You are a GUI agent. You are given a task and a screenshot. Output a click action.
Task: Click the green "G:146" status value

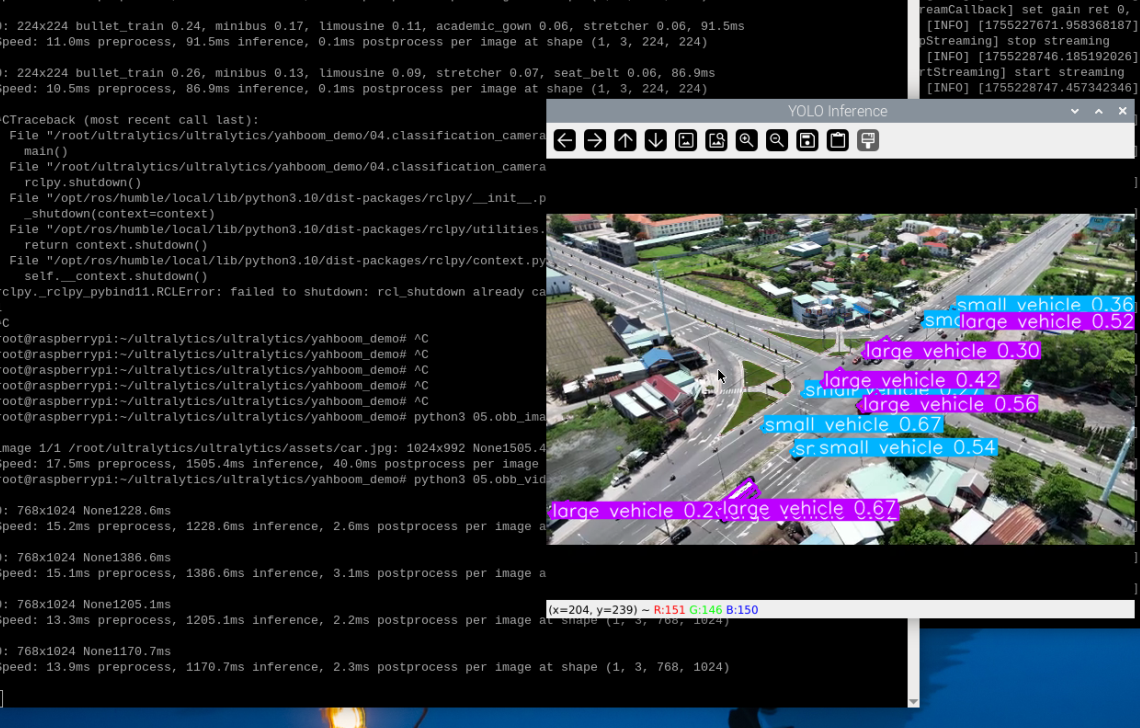(x=705, y=609)
